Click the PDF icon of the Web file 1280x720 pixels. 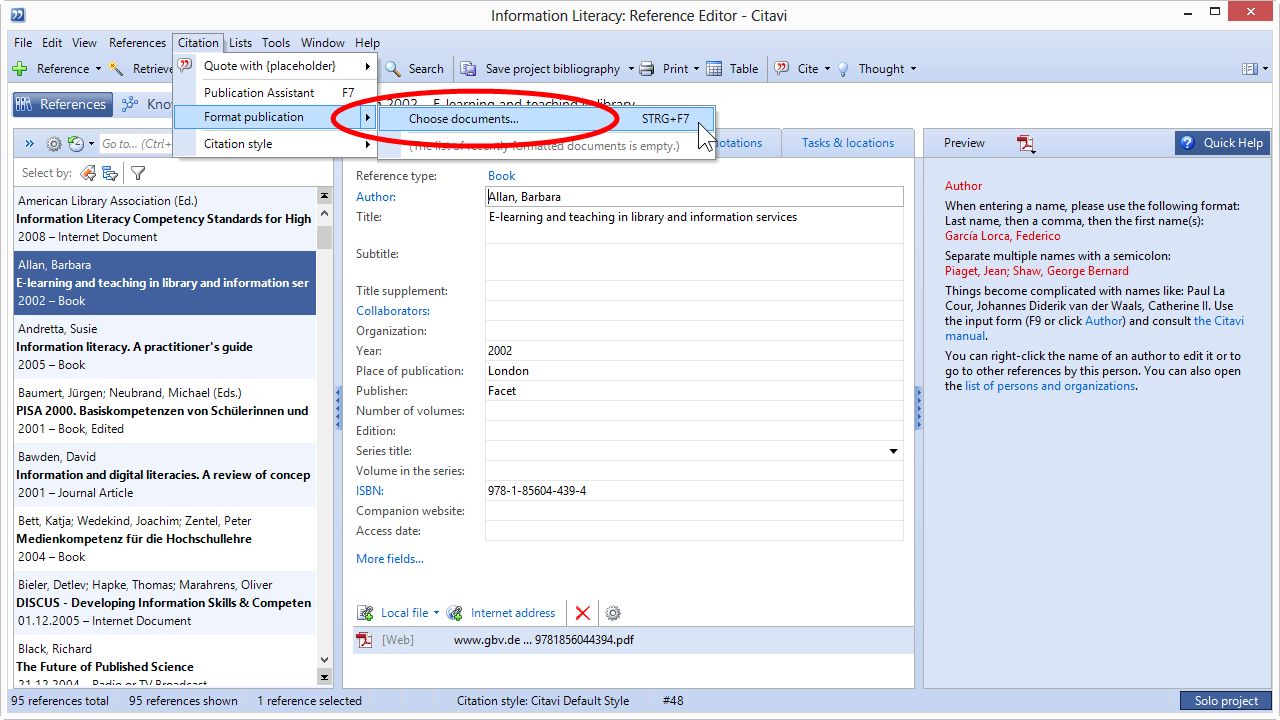tap(365, 640)
